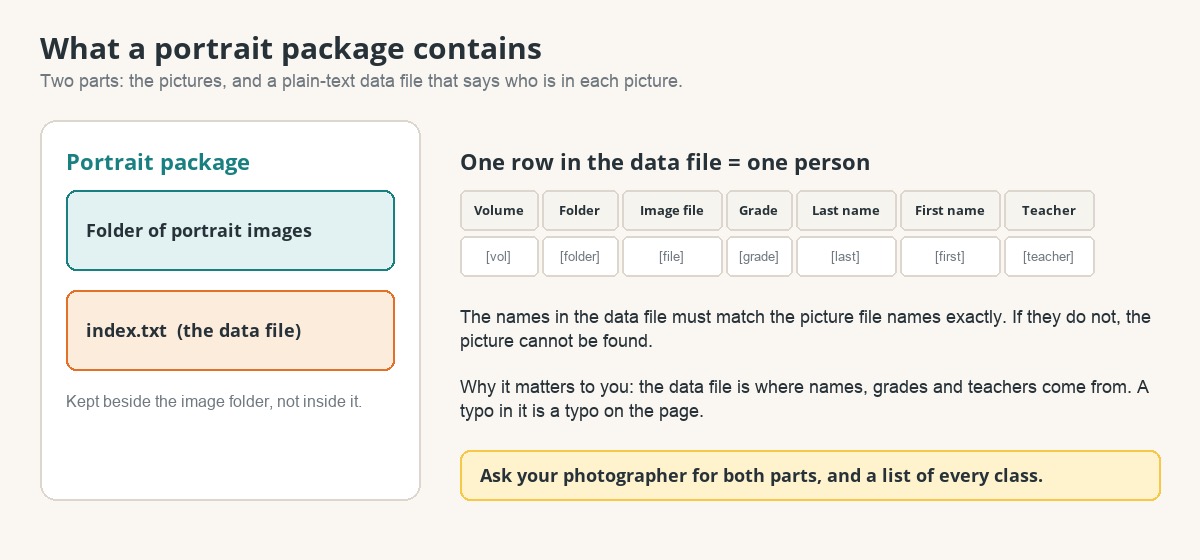Viewport: 1200px width, 560px height.
Task: Select the 'index.txt (the data file)' box
Action: [230, 331]
